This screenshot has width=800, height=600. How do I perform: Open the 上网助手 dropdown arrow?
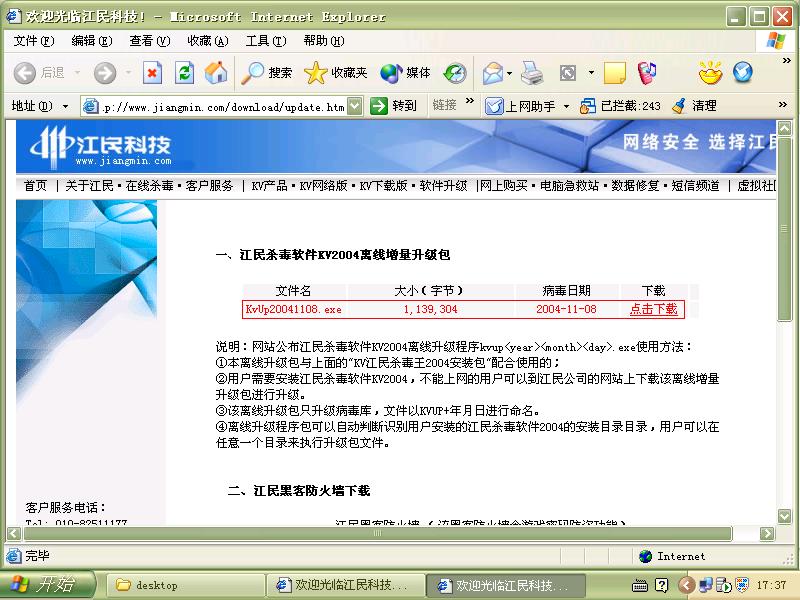coord(566,107)
